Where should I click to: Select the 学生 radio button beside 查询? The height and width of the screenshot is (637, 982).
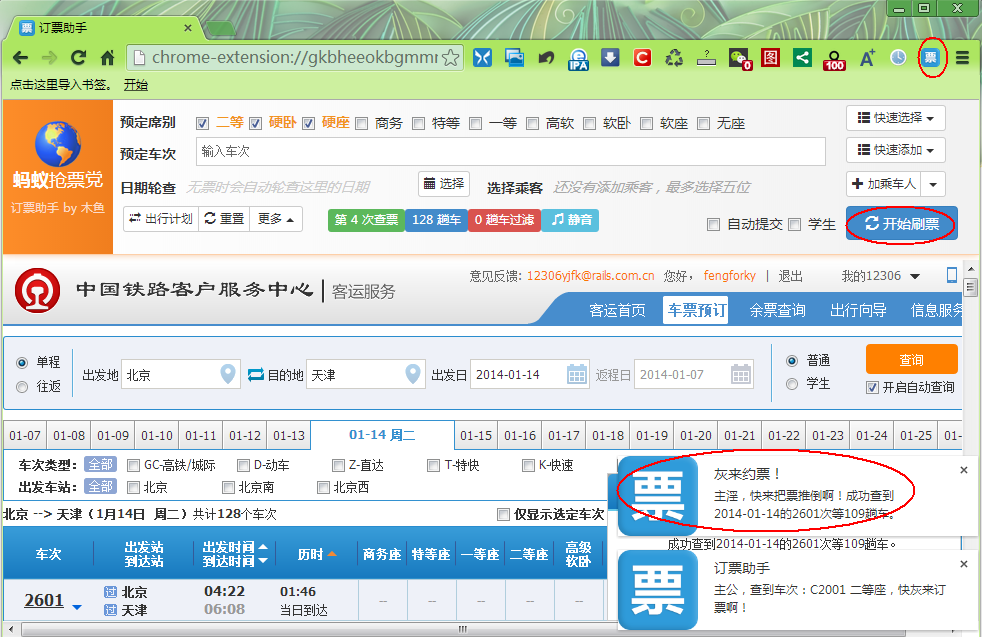coord(792,383)
